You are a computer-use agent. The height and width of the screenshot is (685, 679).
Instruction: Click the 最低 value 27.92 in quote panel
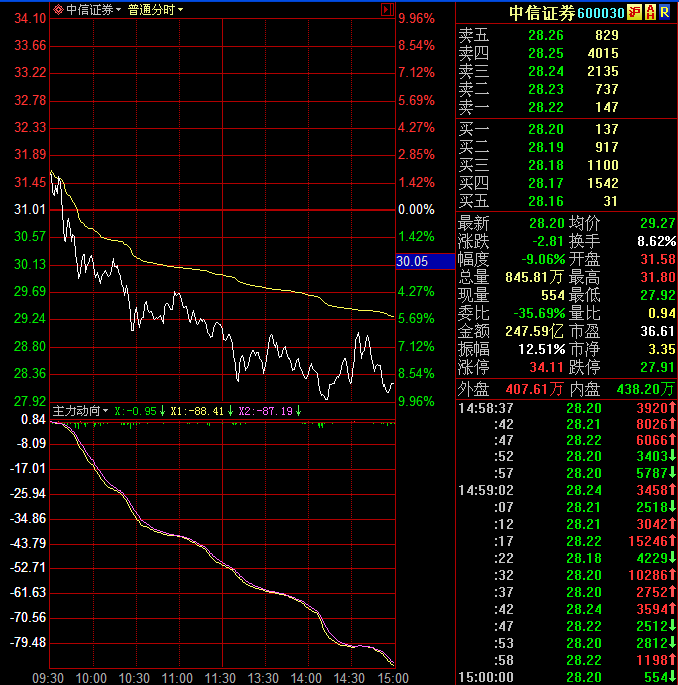click(658, 295)
